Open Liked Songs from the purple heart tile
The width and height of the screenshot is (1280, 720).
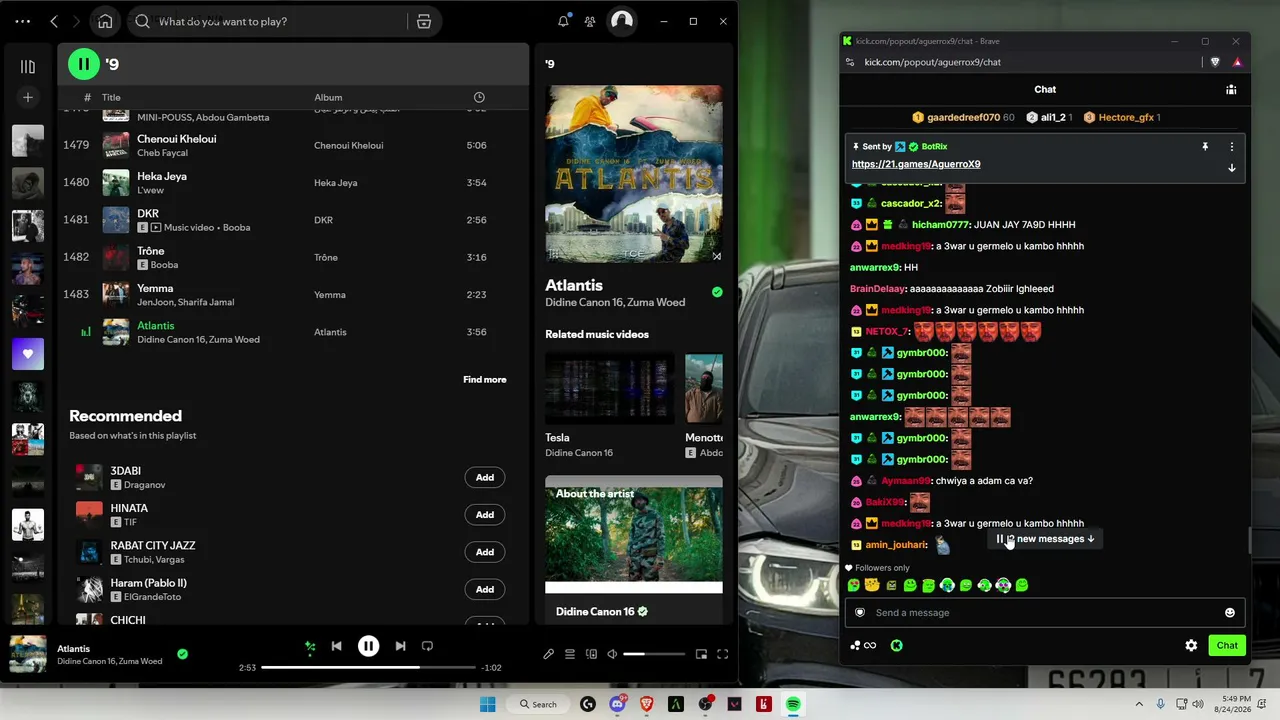[x=28, y=354]
